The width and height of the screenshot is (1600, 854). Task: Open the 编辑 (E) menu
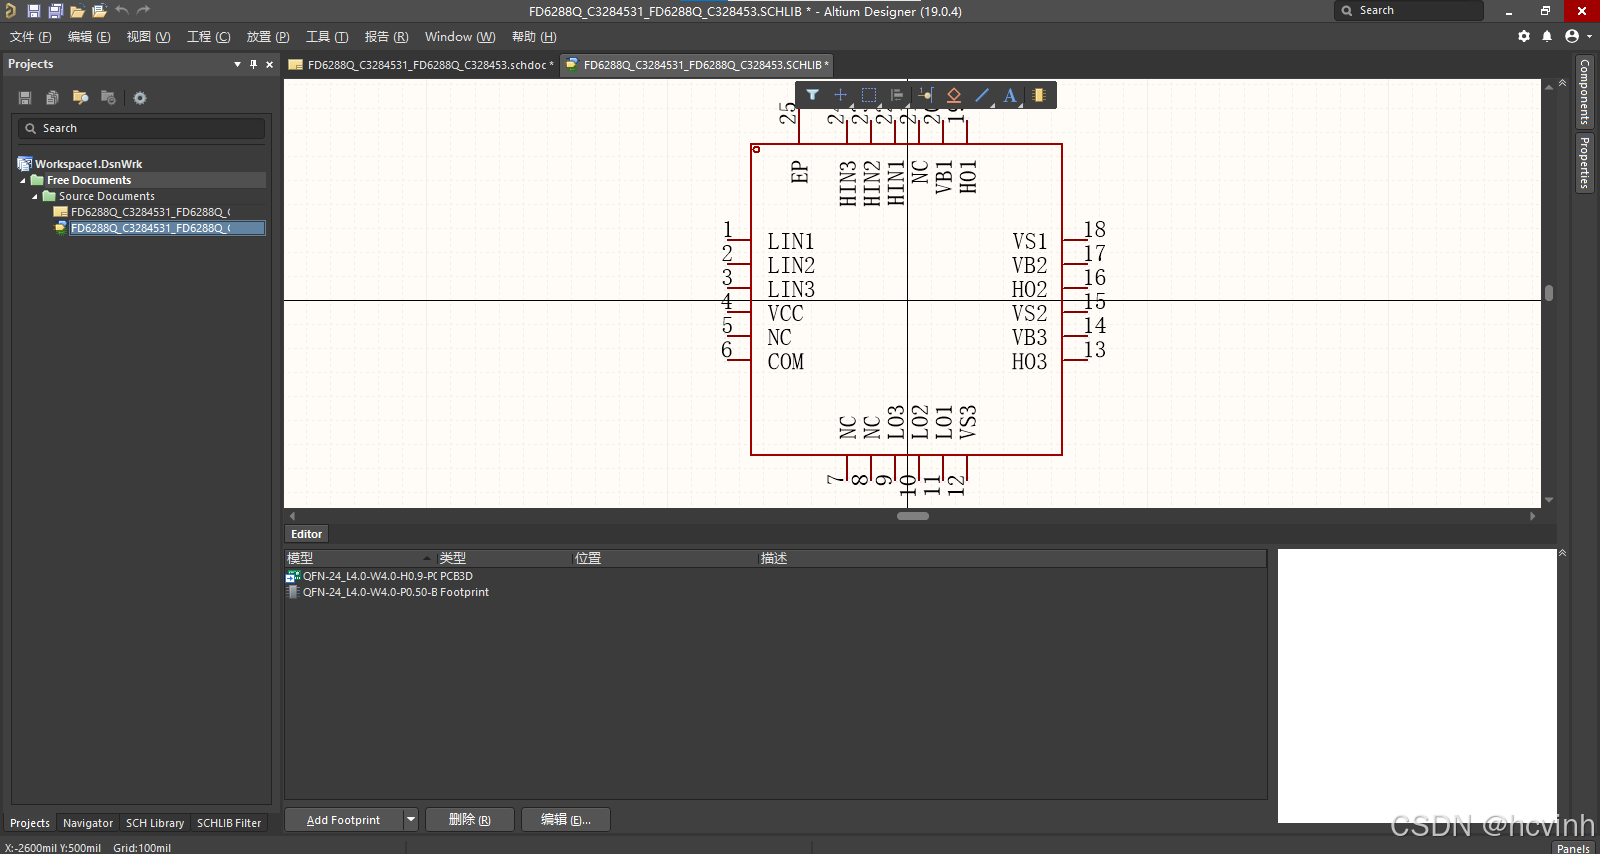89,37
